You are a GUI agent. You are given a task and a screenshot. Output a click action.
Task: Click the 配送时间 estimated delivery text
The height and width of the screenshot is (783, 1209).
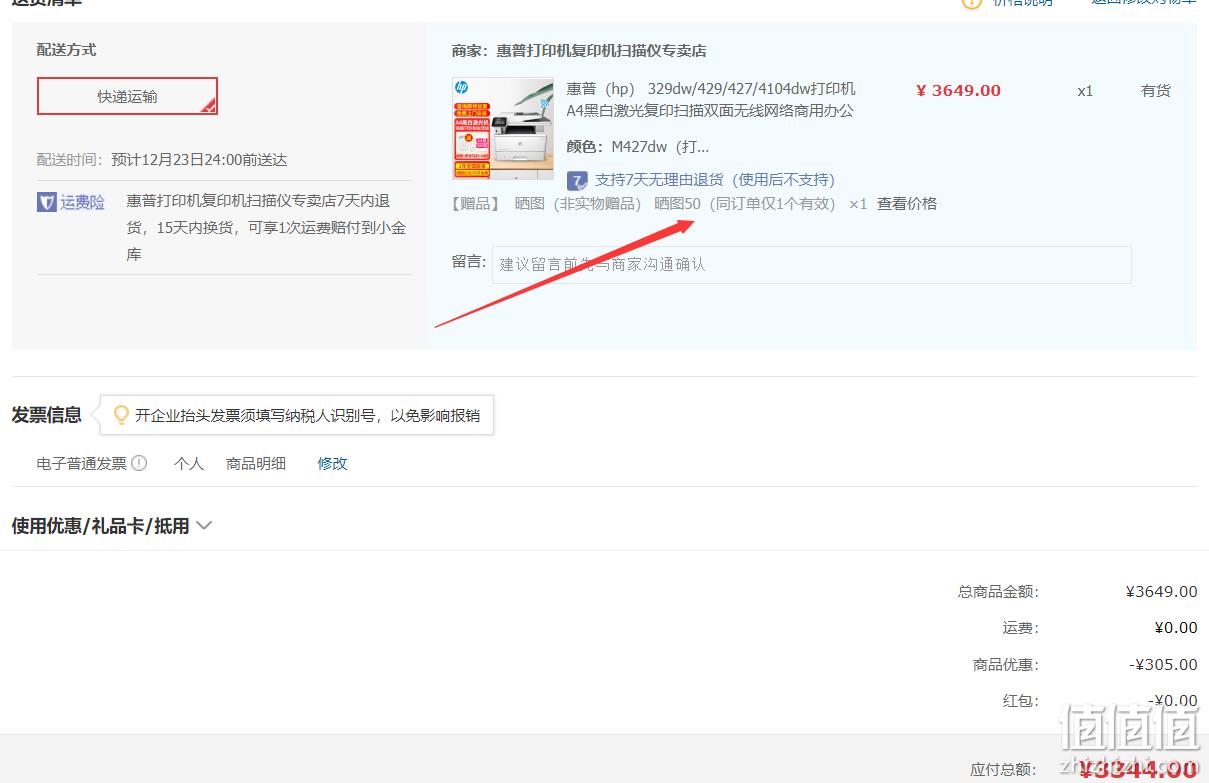[x=162, y=159]
